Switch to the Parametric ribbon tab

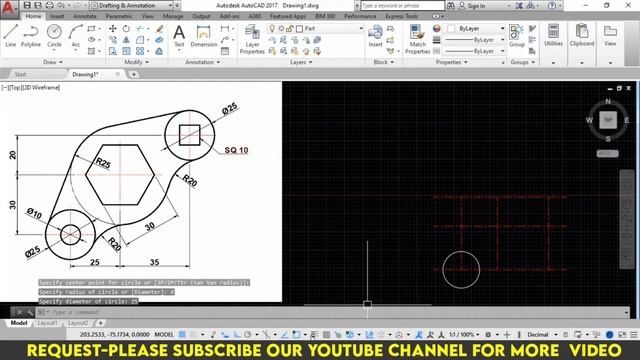coord(119,16)
